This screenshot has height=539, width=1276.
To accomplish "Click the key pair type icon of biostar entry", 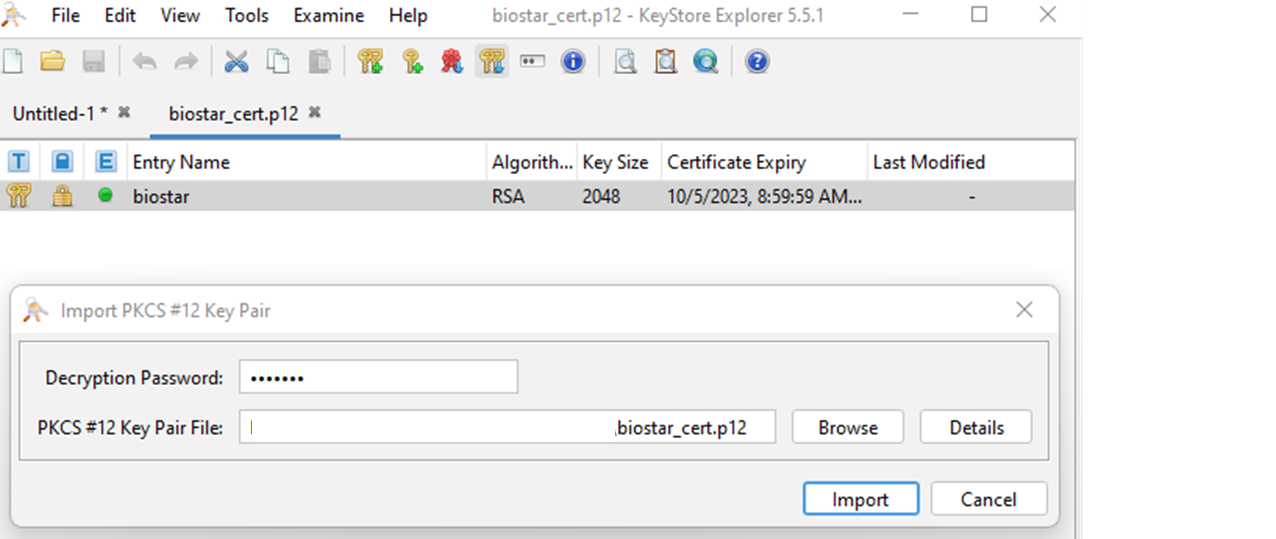I will [18, 196].
